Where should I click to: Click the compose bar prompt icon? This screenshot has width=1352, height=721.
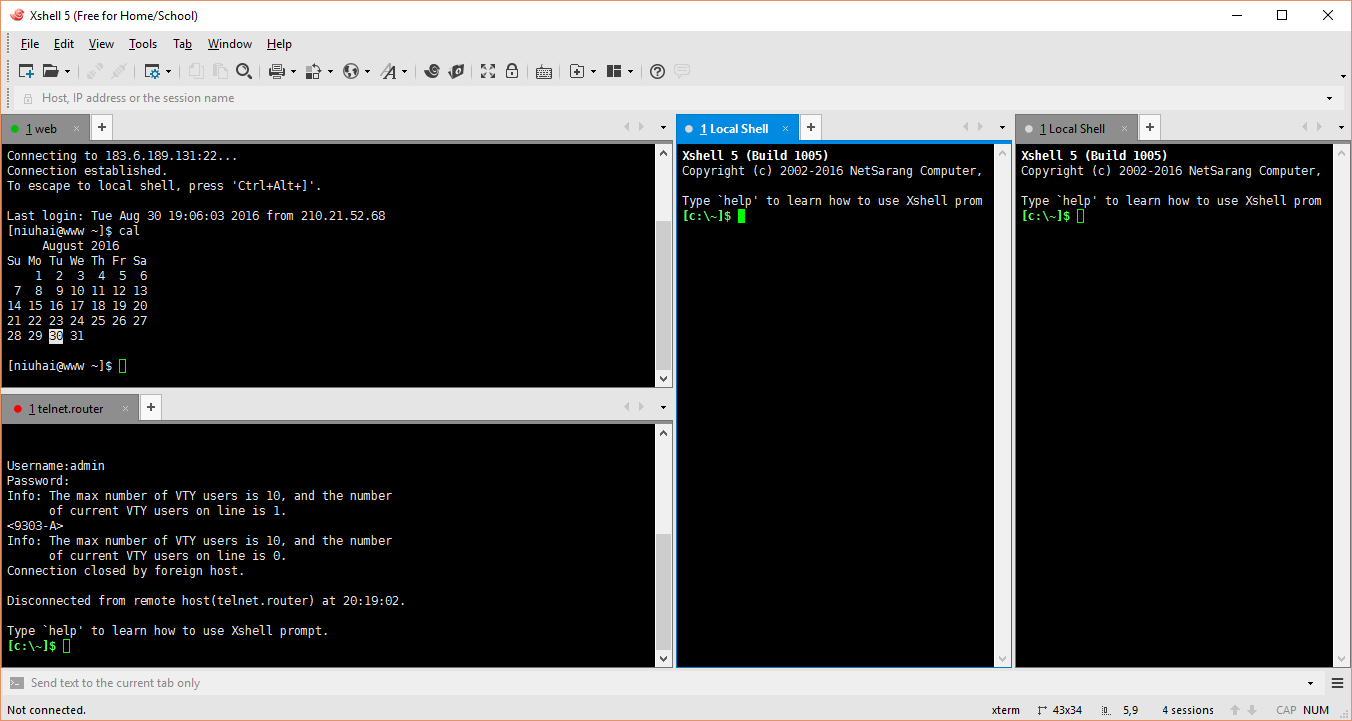coord(16,683)
